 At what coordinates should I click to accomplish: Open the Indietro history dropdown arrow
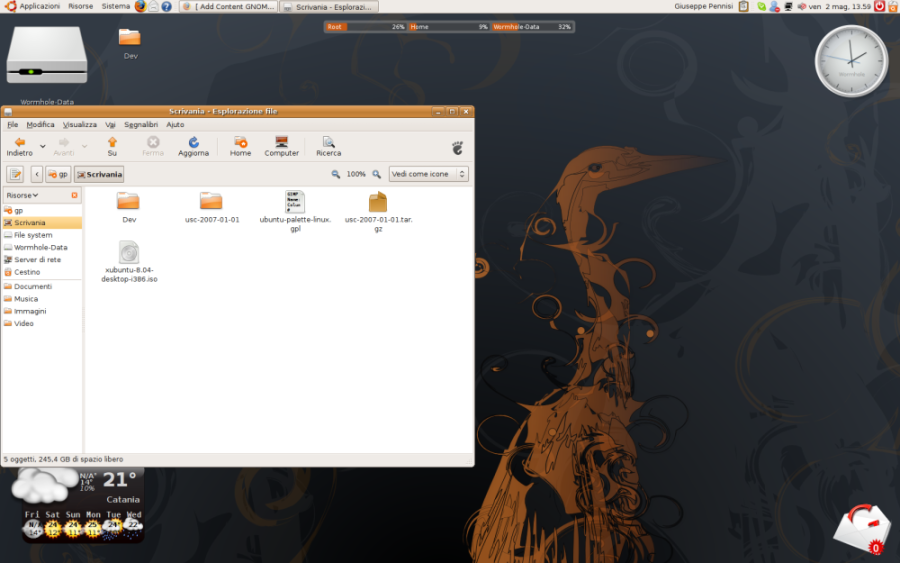[42, 146]
